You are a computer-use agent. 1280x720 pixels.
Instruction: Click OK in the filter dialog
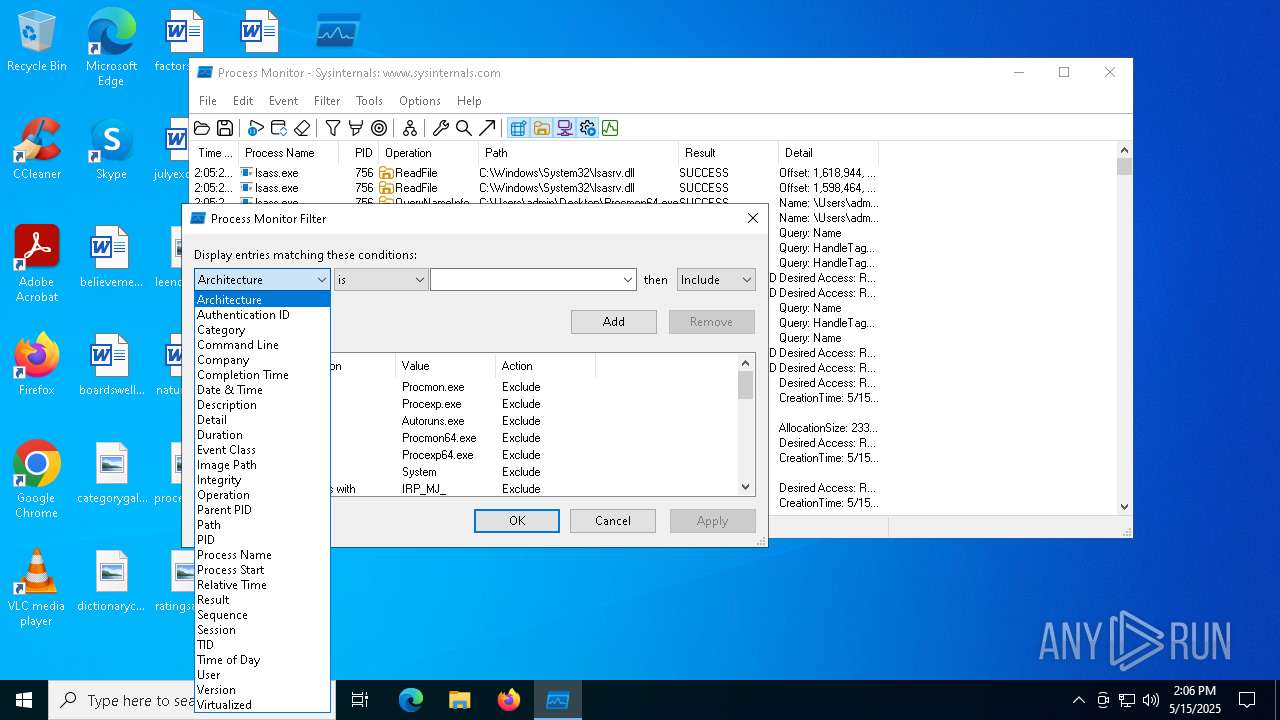pos(517,521)
